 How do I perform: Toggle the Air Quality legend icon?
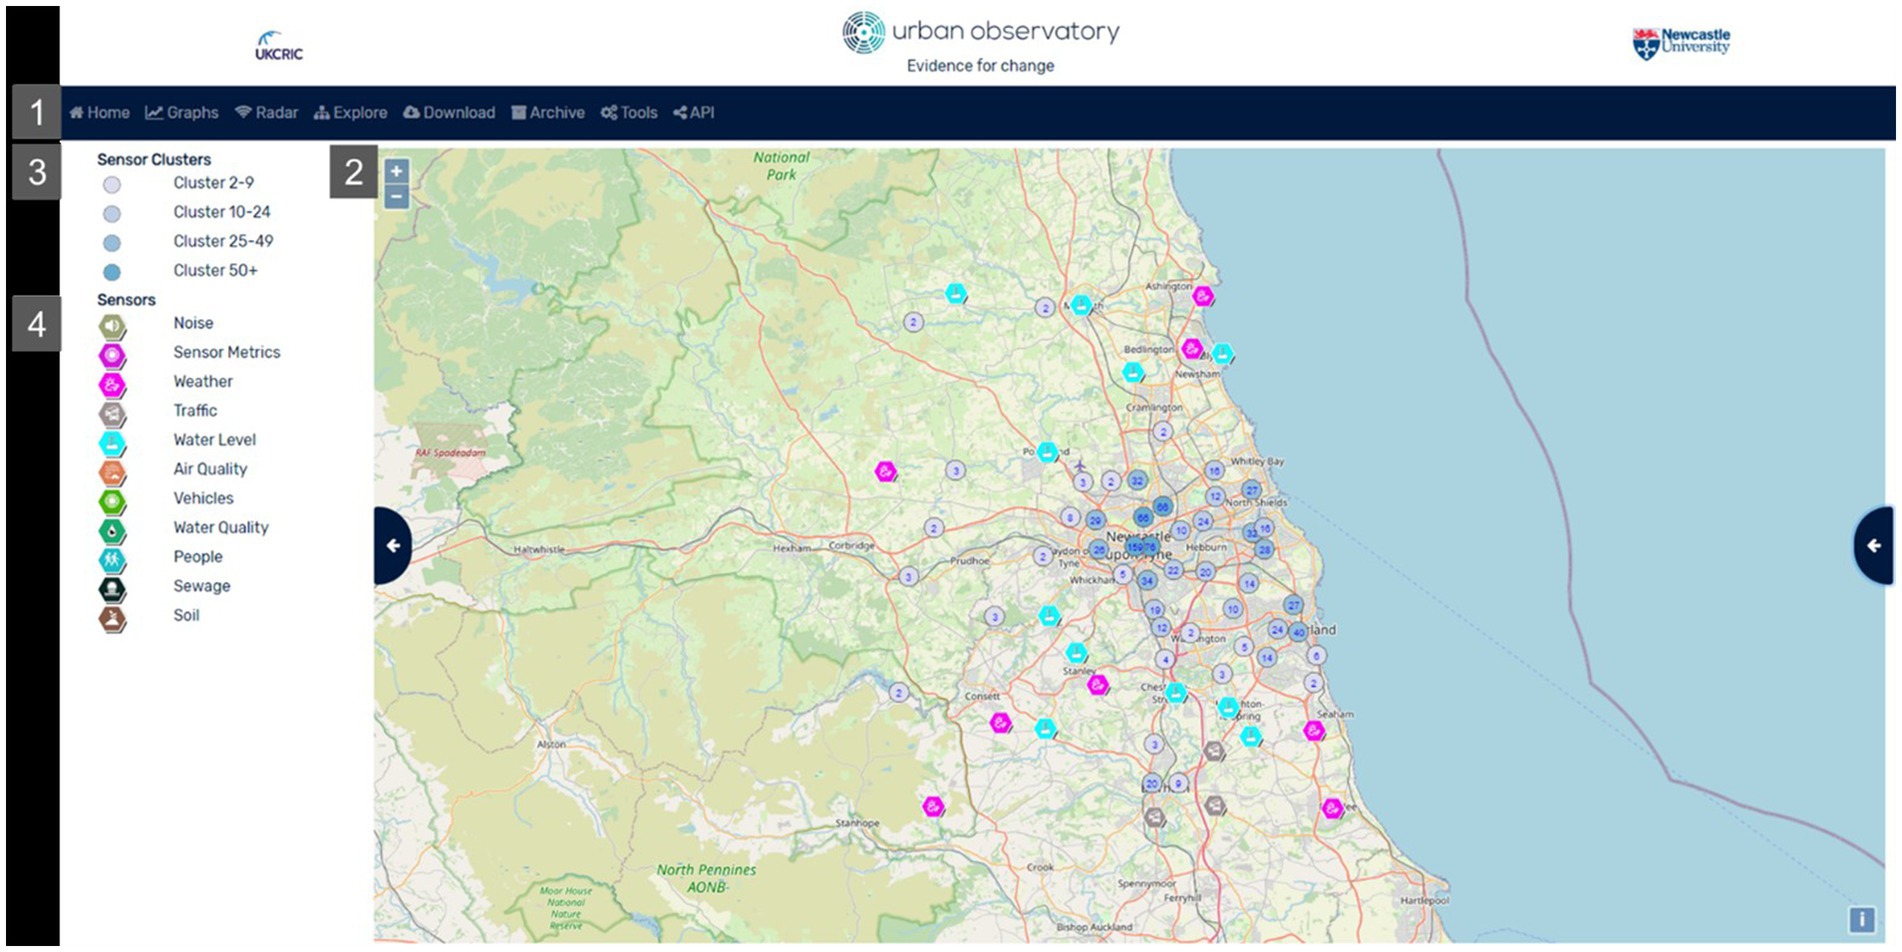click(x=112, y=472)
